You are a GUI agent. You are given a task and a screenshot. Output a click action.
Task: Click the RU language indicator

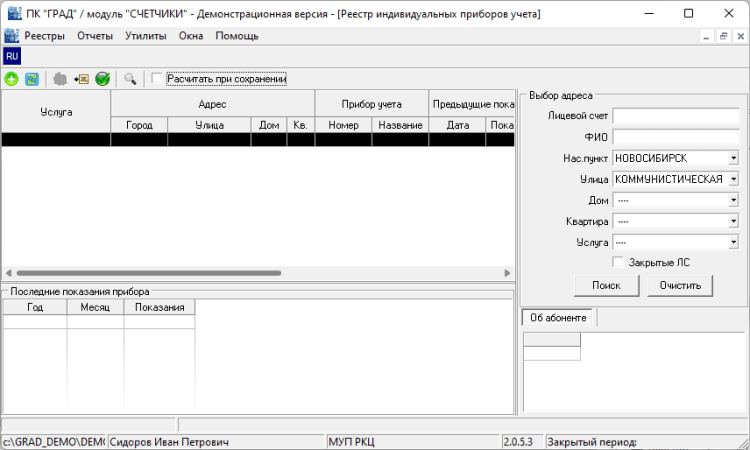[x=12, y=56]
